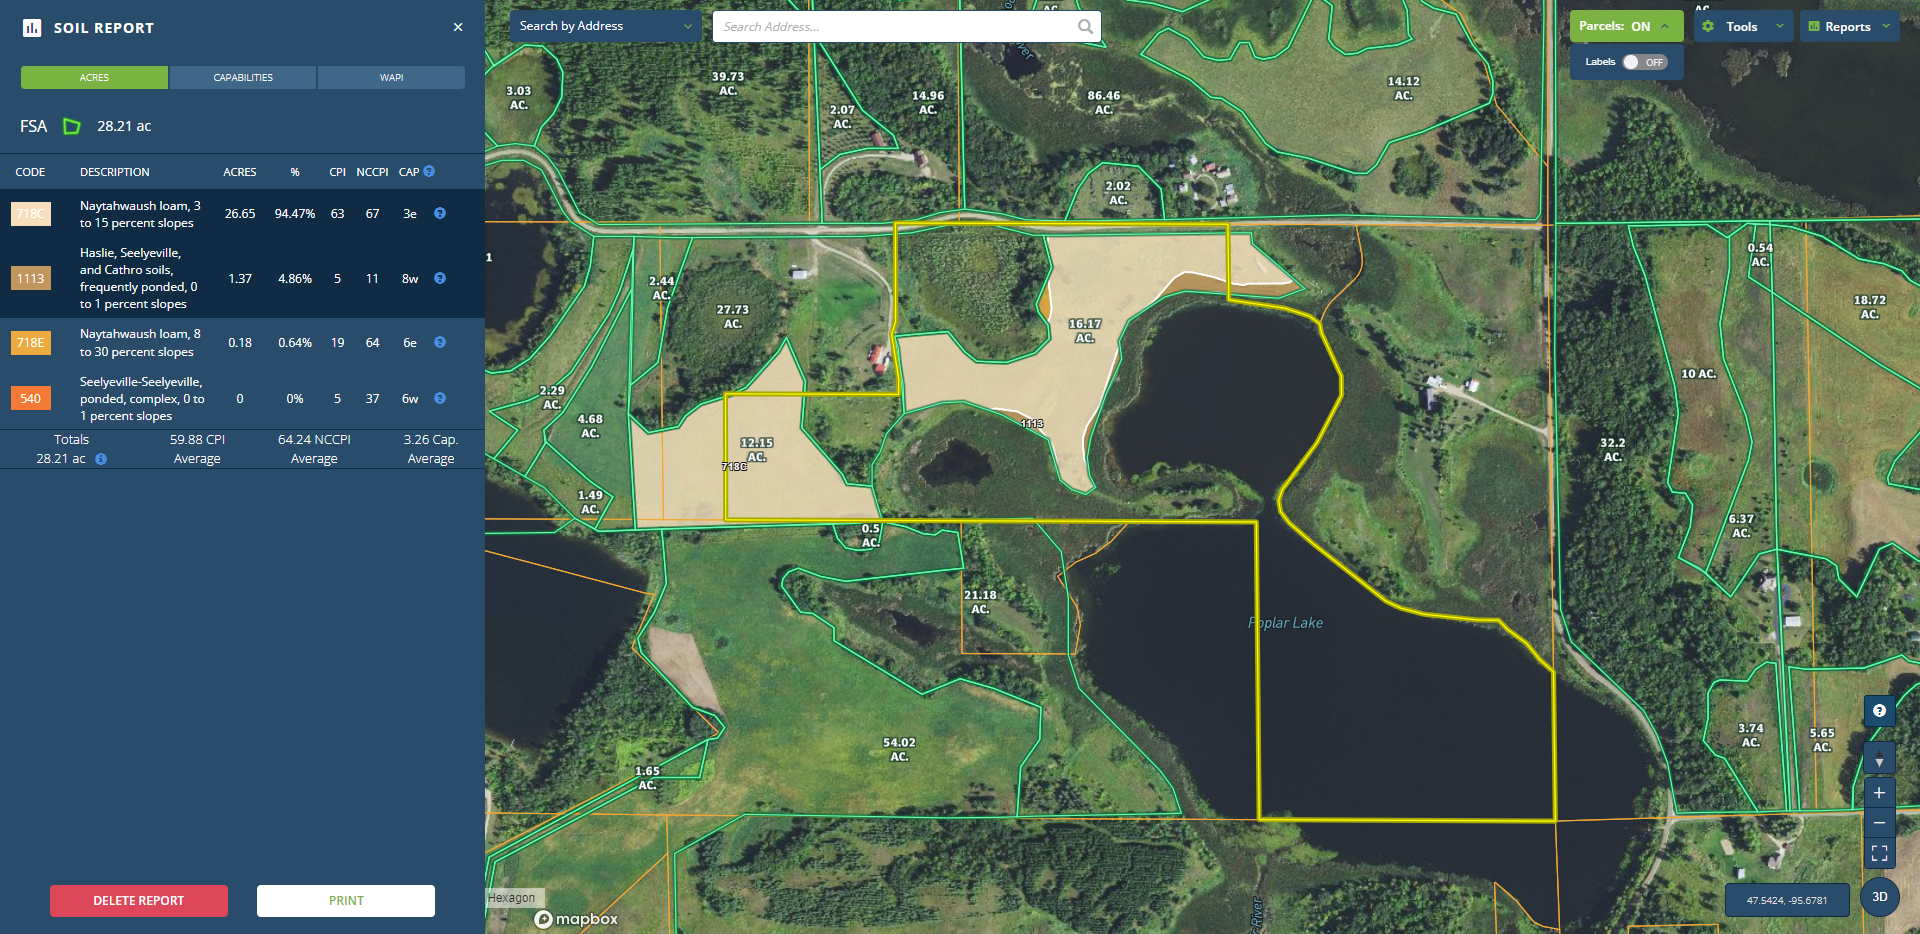The width and height of the screenshot is (1920, 934).
Task: Click info icon for soil 718C row
Action: 440,214
